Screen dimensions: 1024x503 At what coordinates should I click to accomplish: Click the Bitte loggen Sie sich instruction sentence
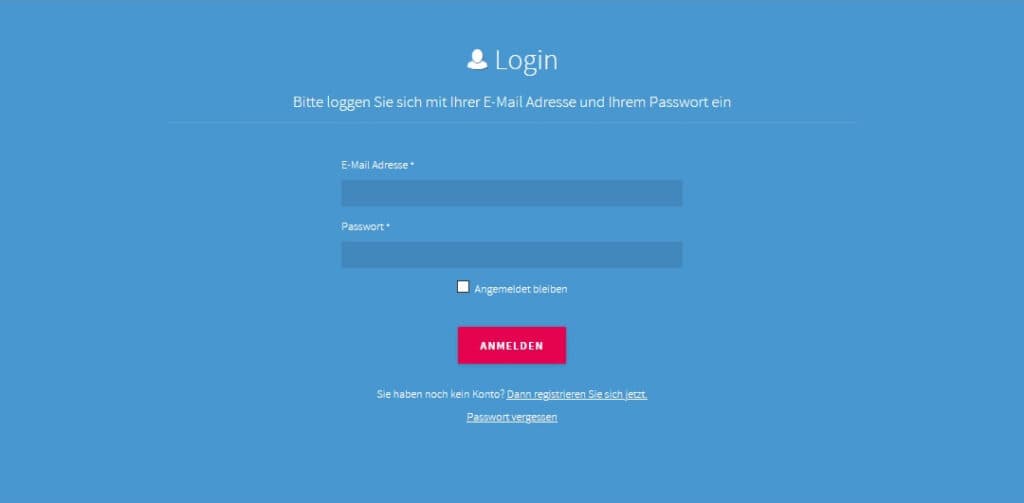(511, 103)
